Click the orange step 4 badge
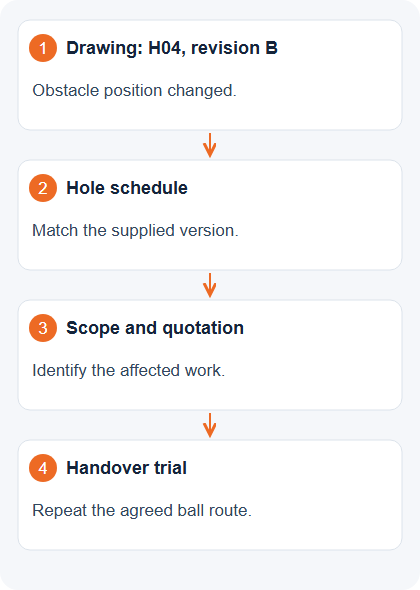 (x=43, y=468)
